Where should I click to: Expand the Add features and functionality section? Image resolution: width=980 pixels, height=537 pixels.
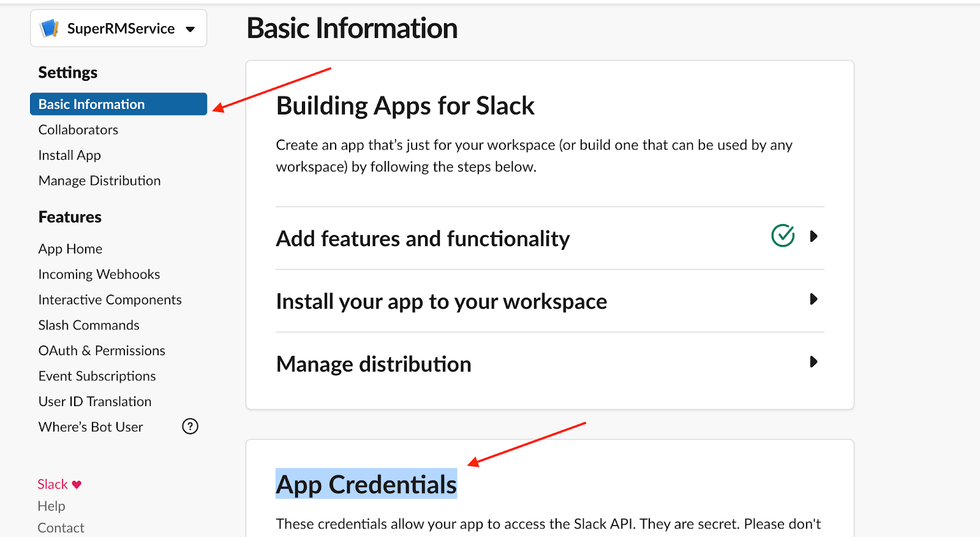pyautogui.click(x=814, y=237)
